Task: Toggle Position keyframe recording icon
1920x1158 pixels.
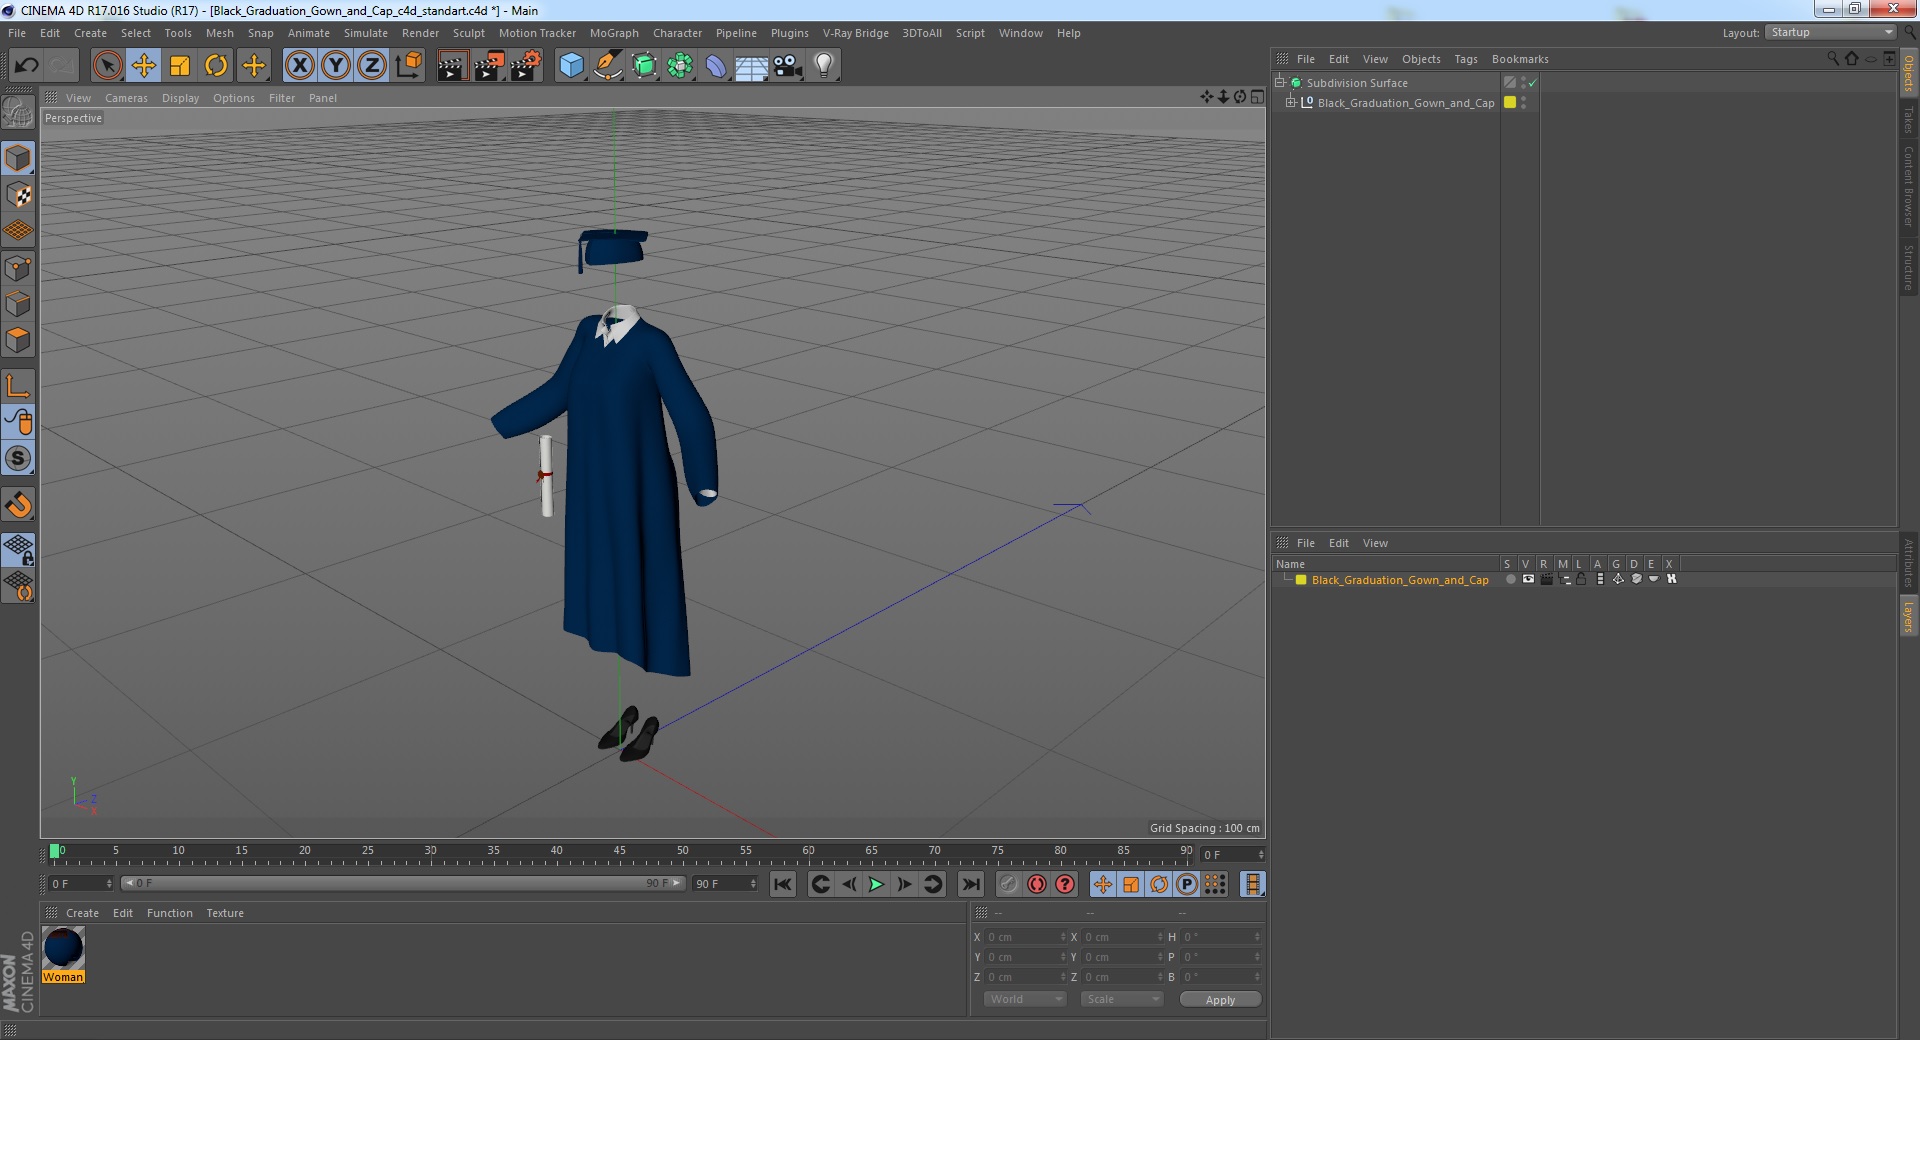Action: pos(1102,884)
